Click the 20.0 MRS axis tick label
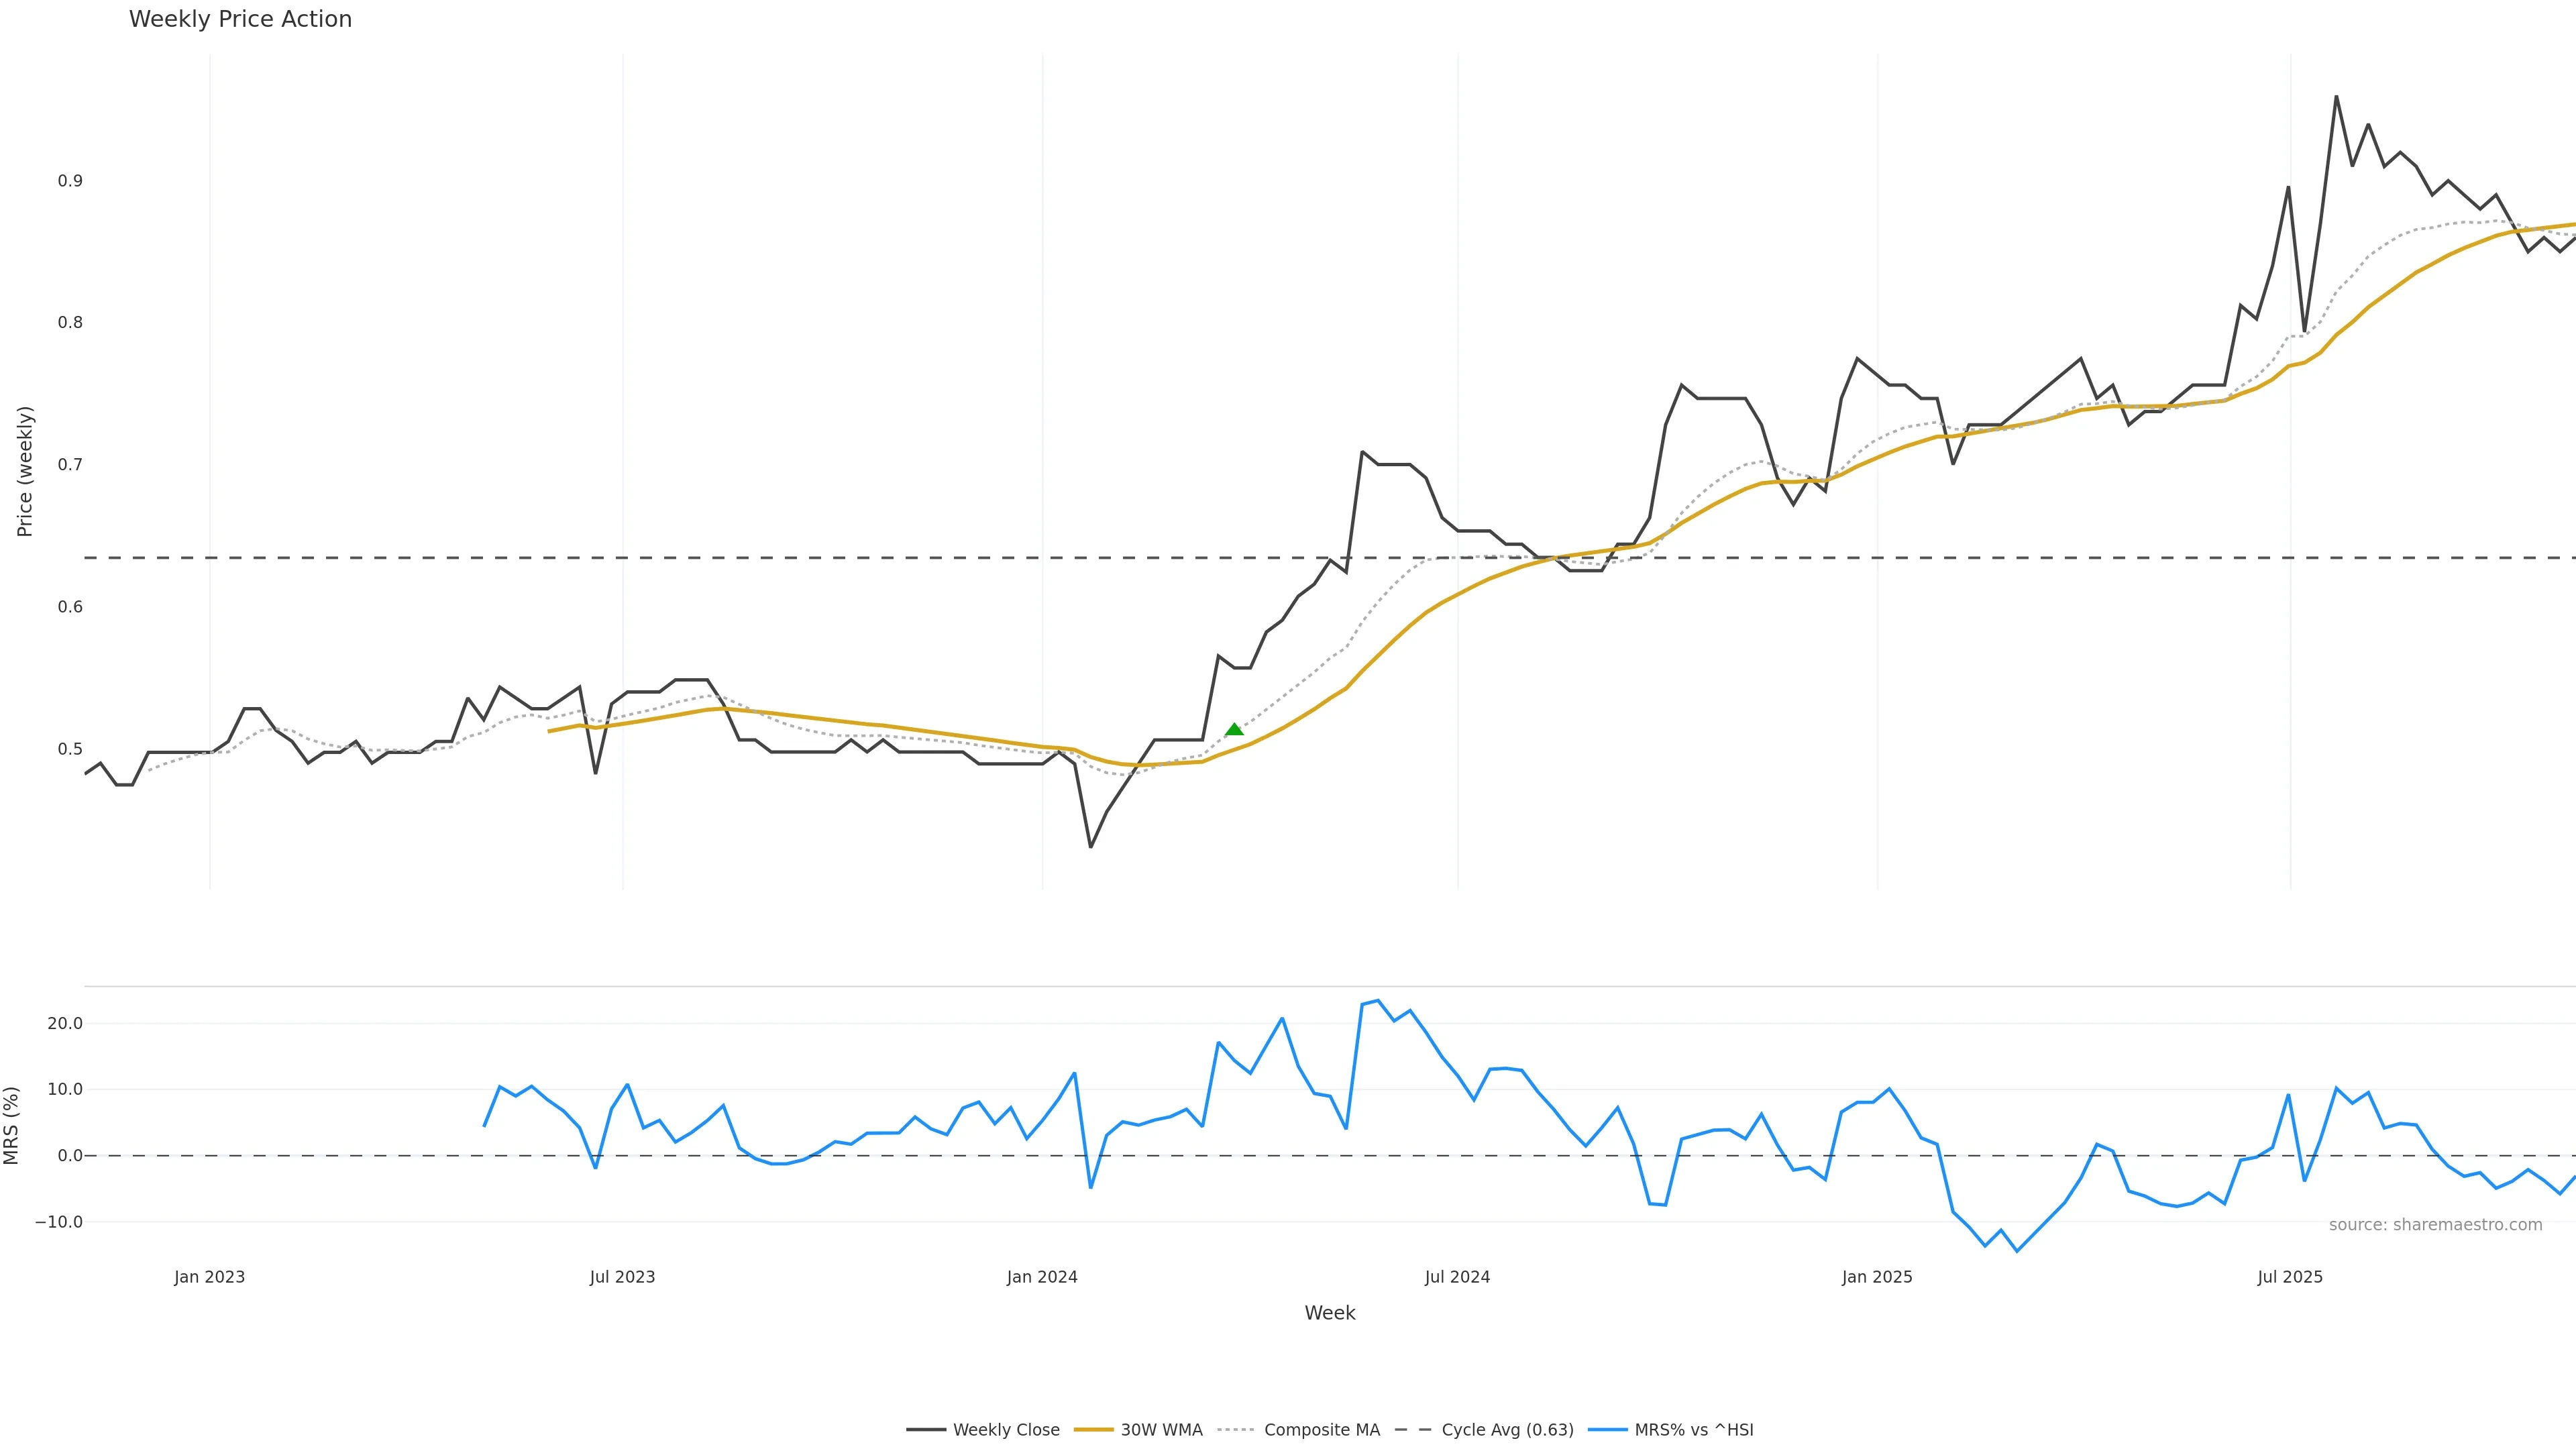 65,1024
